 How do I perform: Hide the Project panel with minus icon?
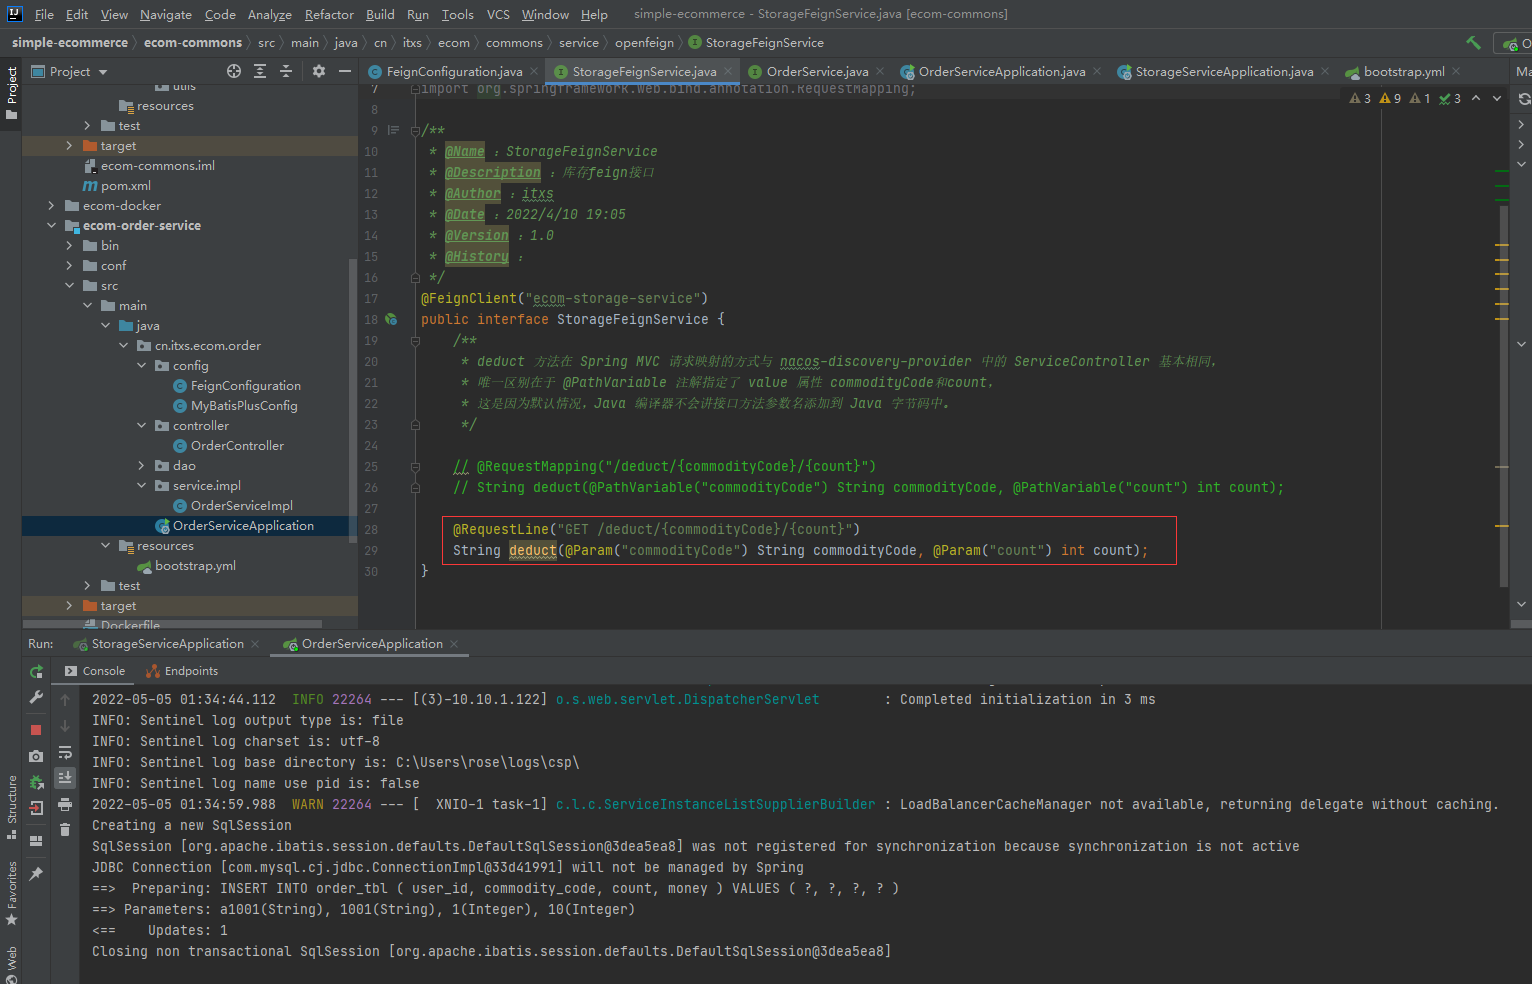345,71
